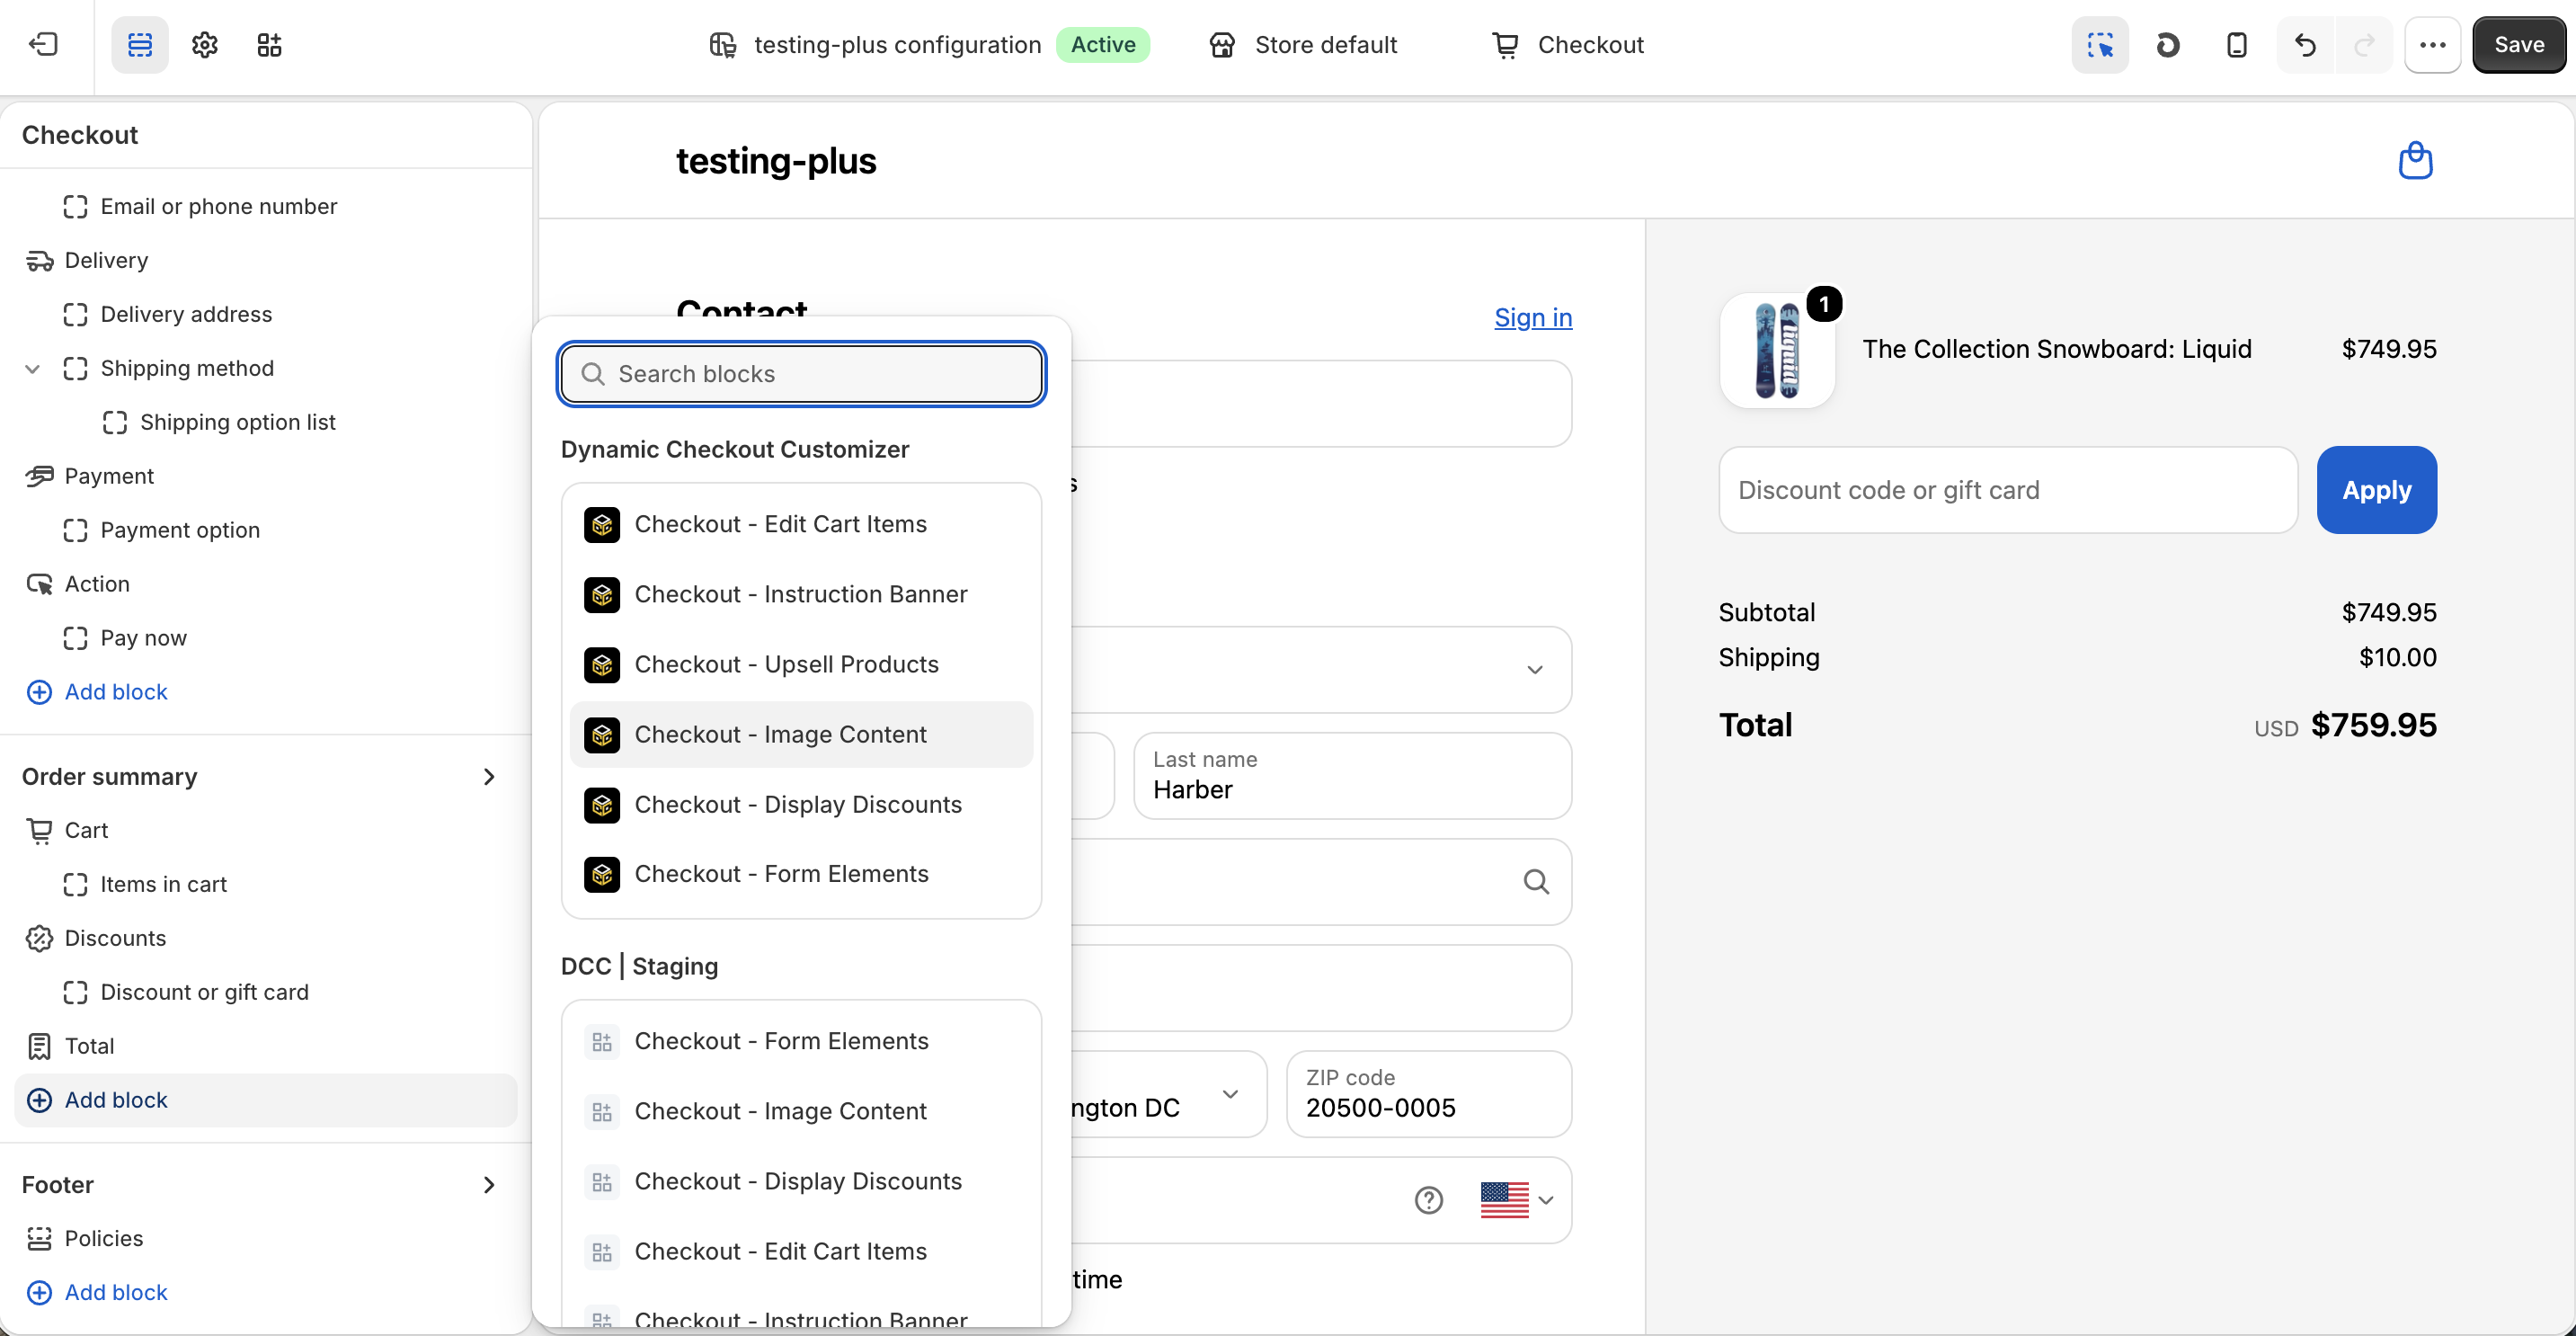This screenshot has width=2576, height=1336.
Task: Click the Save button
Action: pyautogui.click(x=2518, y=44)
